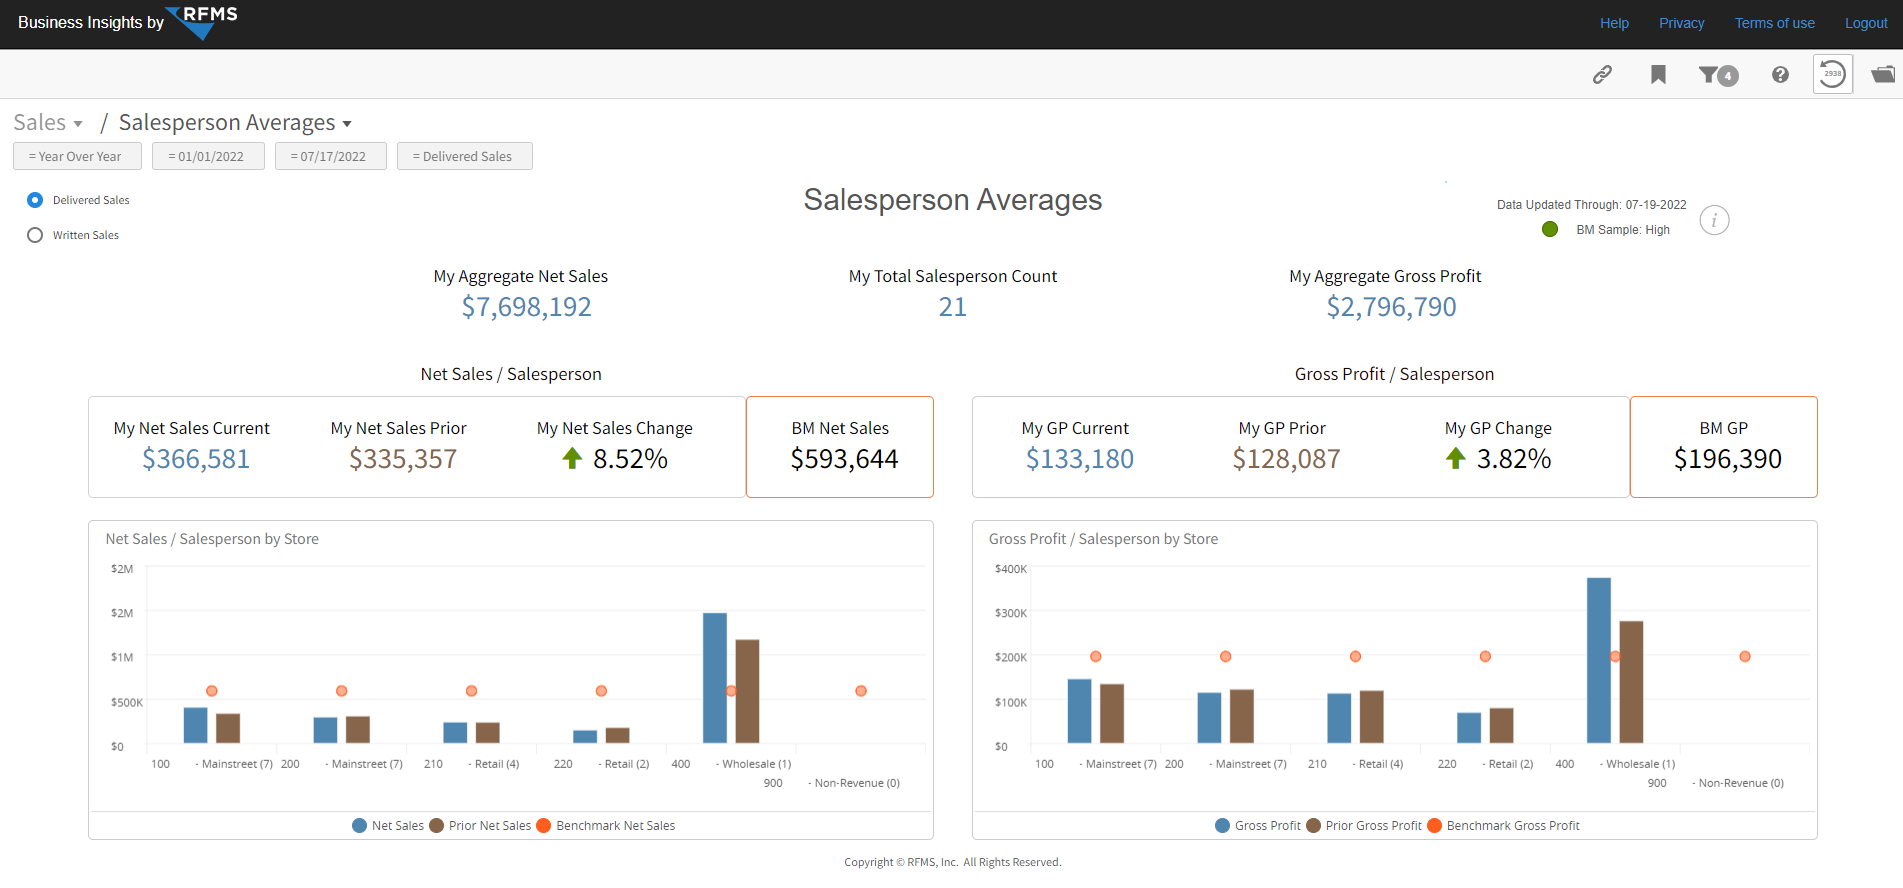Toggle the Benchmark Net Sales legend swatch

[544, 826]
